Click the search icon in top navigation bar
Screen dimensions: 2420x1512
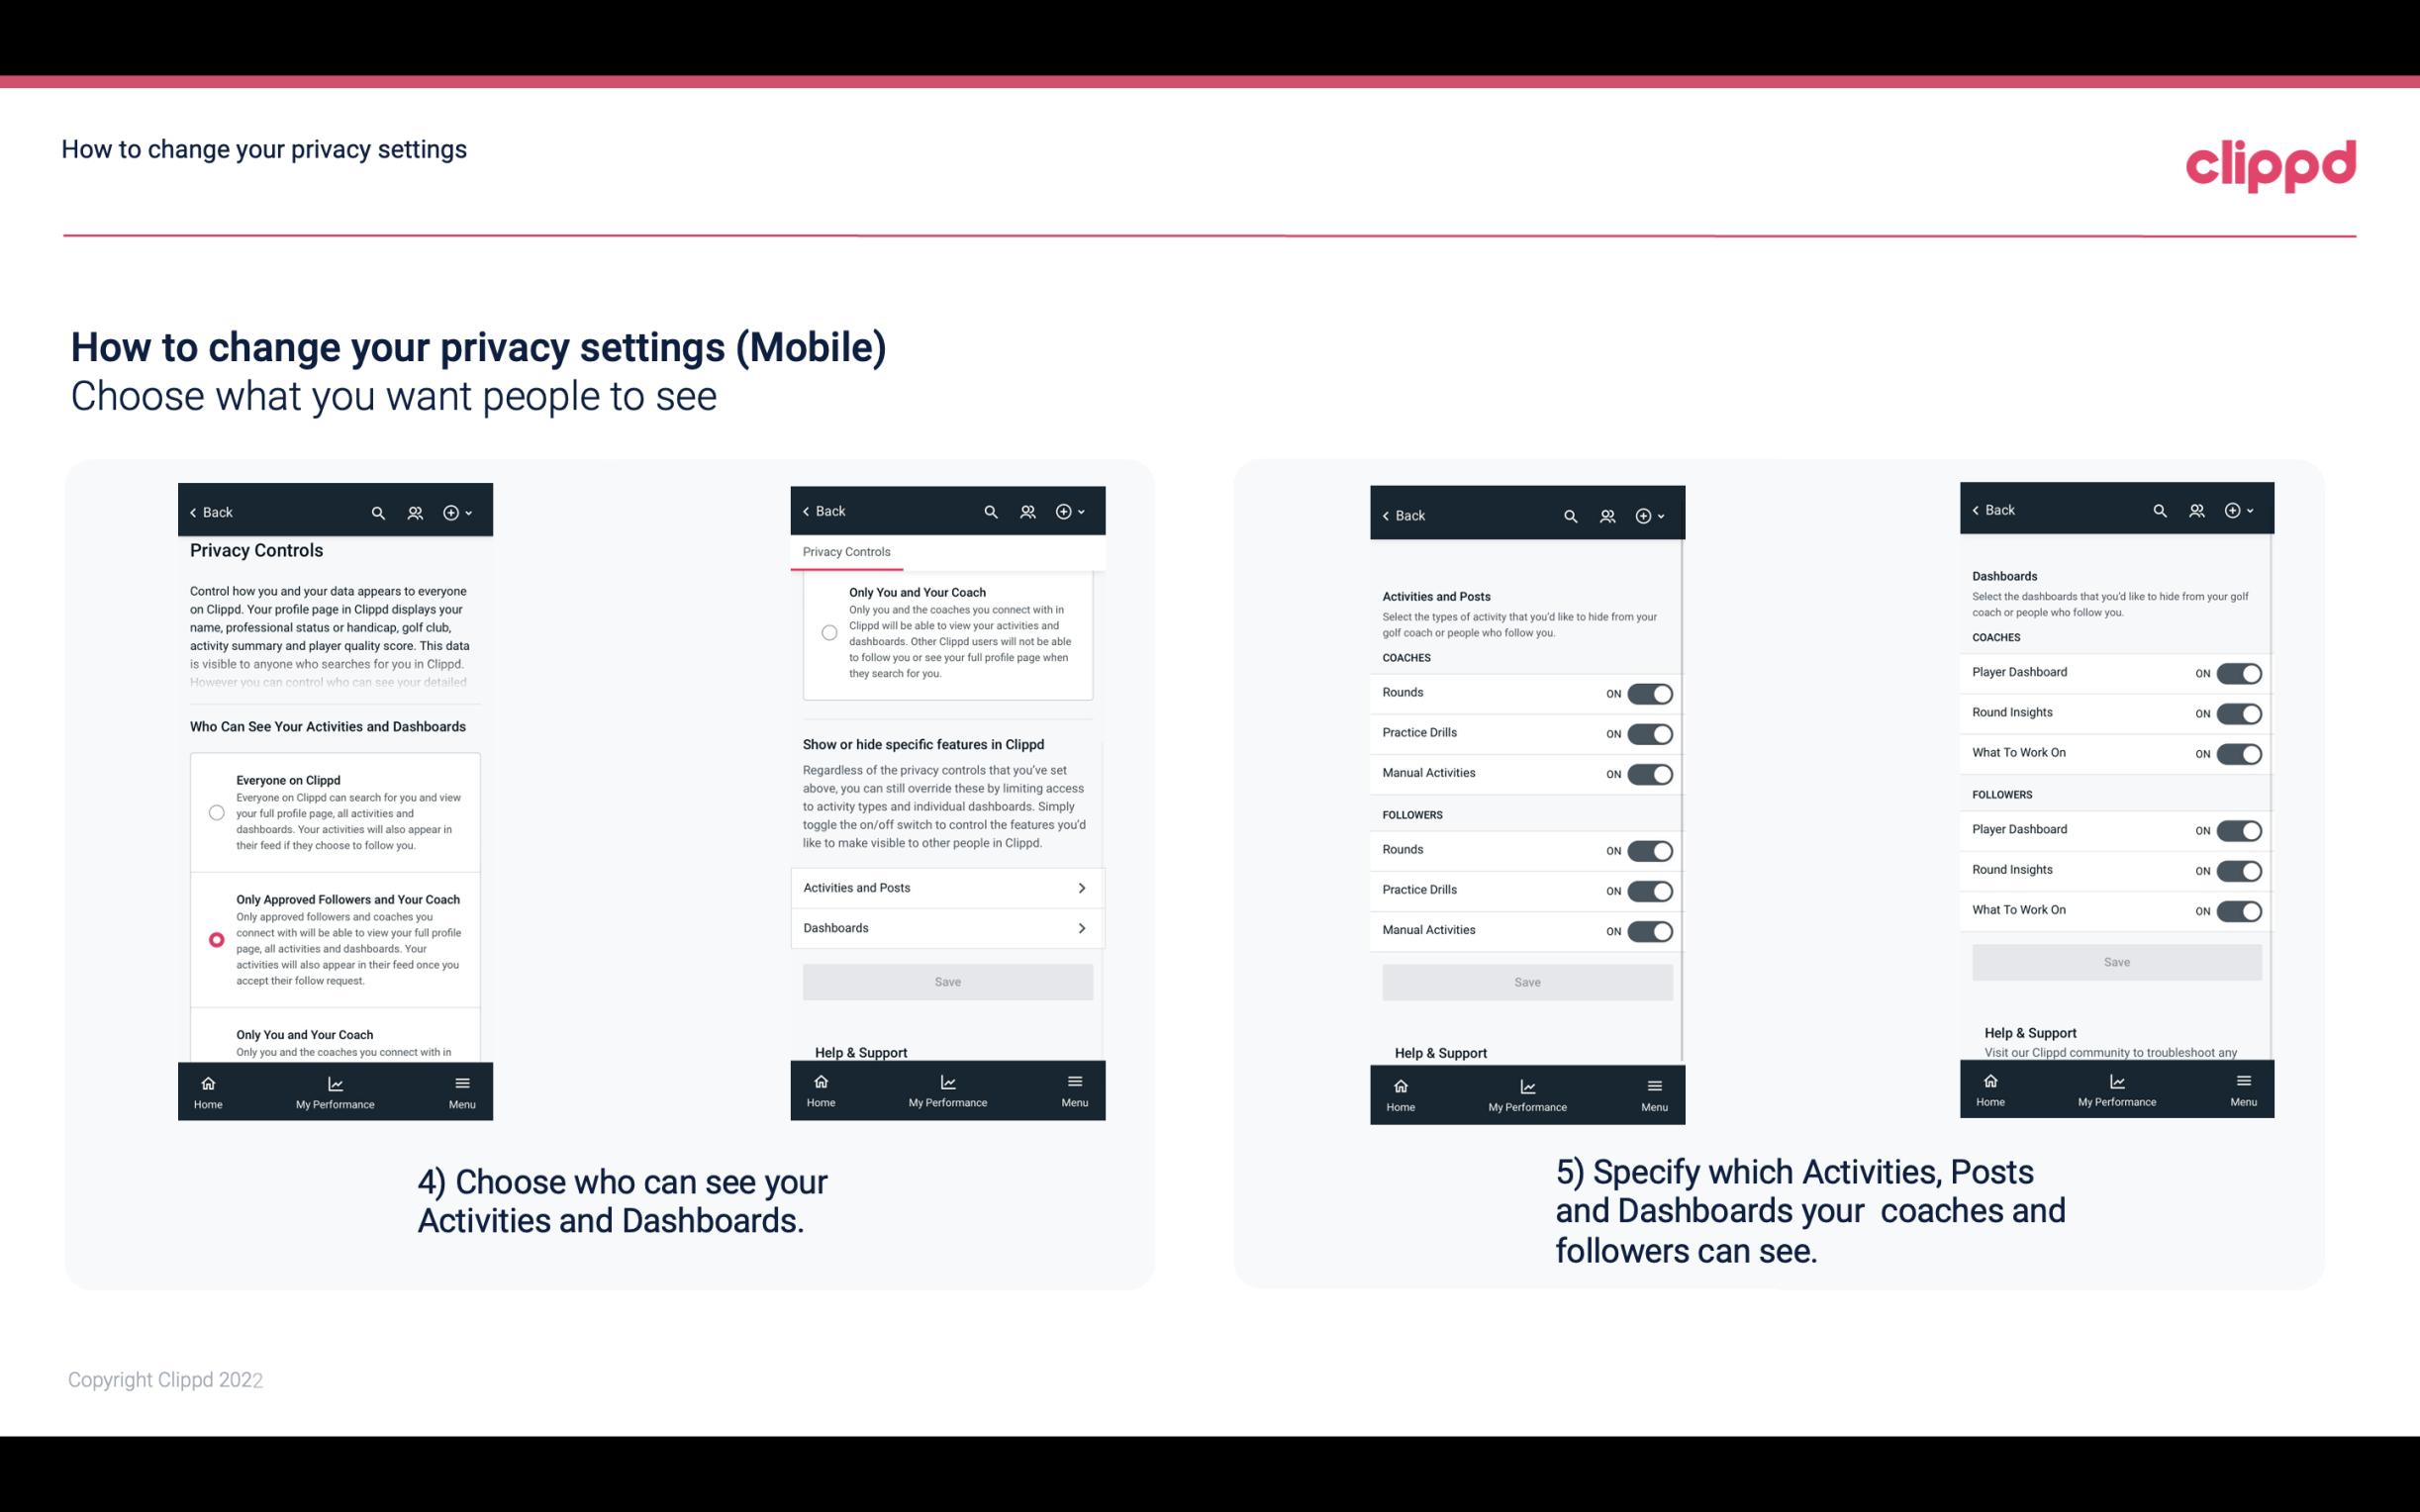point(378,513)
